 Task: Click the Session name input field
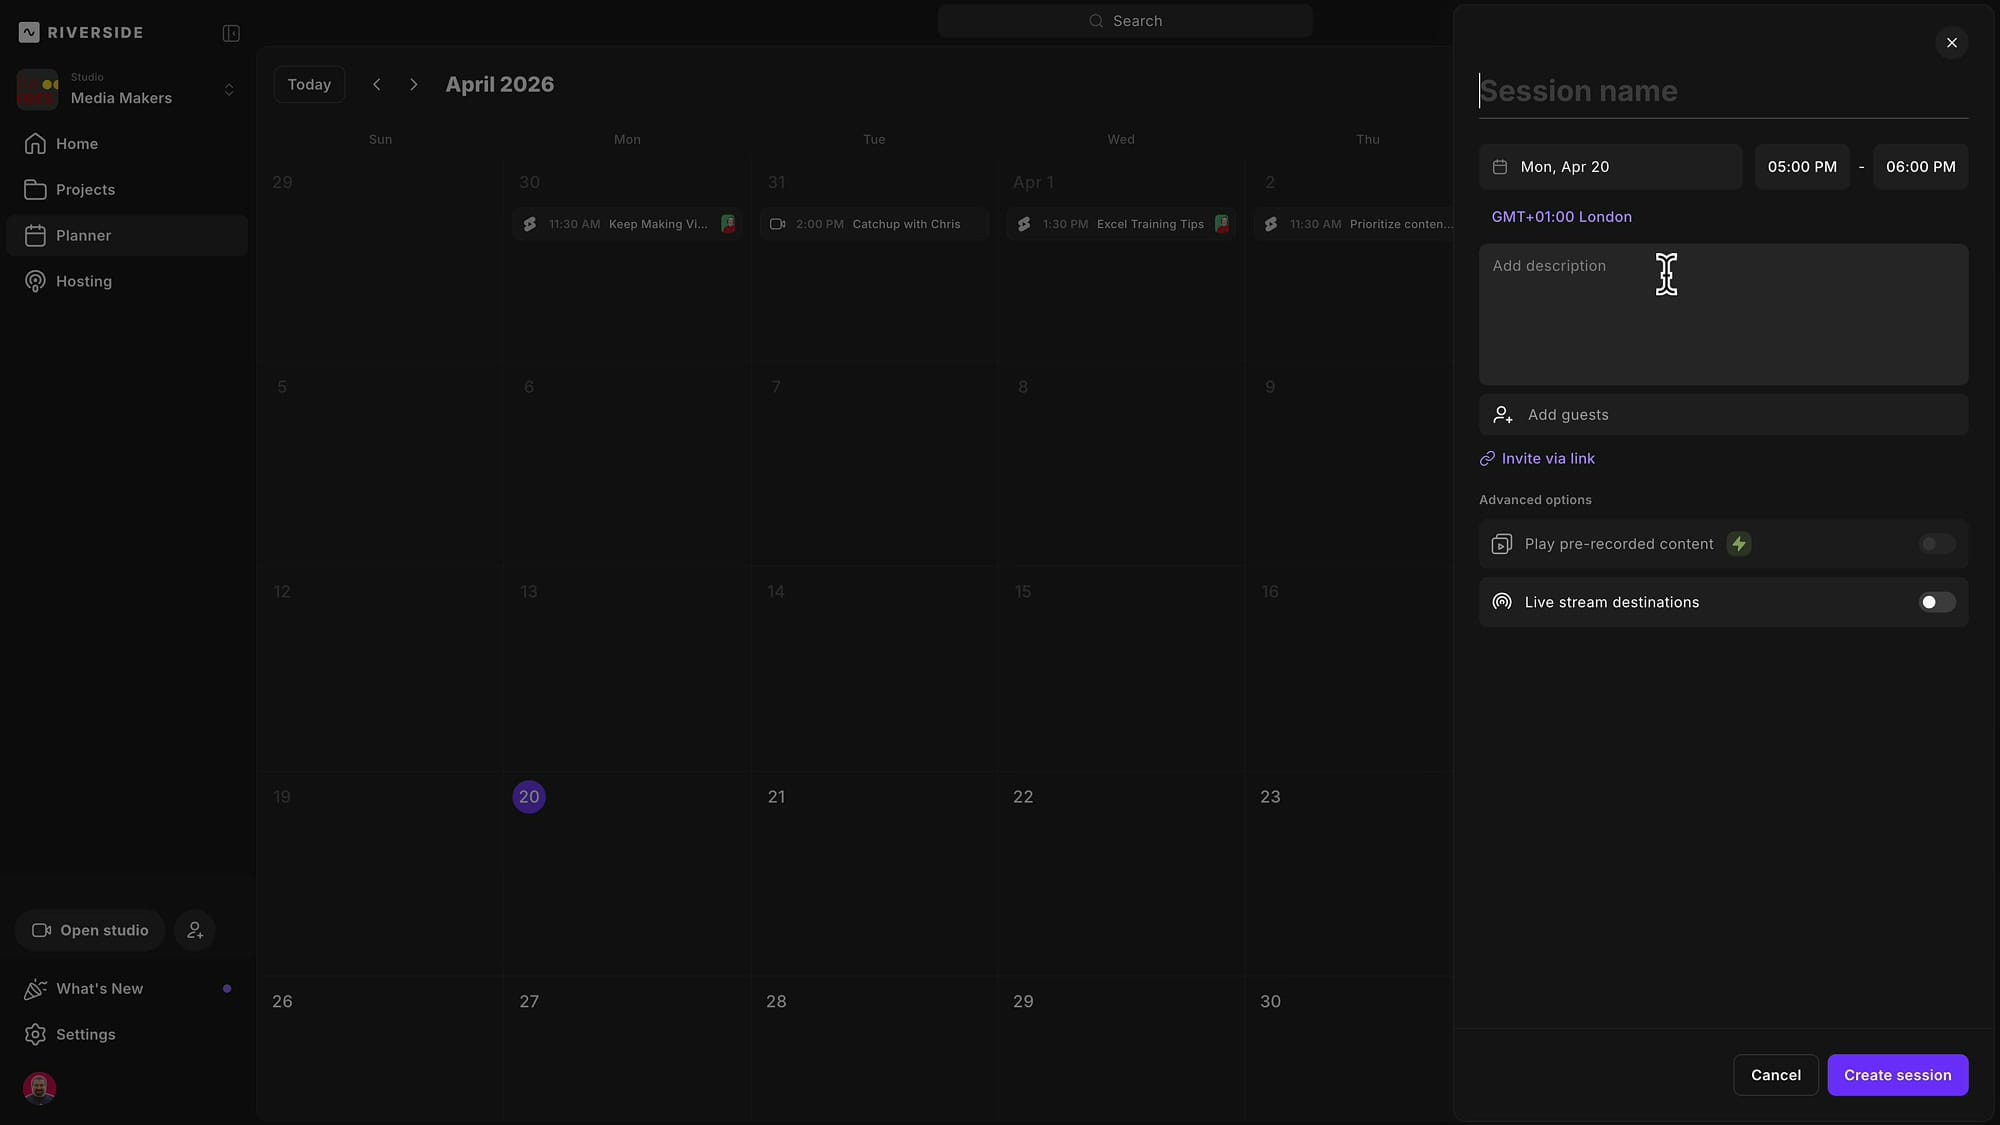click(x=1722, y=91)
